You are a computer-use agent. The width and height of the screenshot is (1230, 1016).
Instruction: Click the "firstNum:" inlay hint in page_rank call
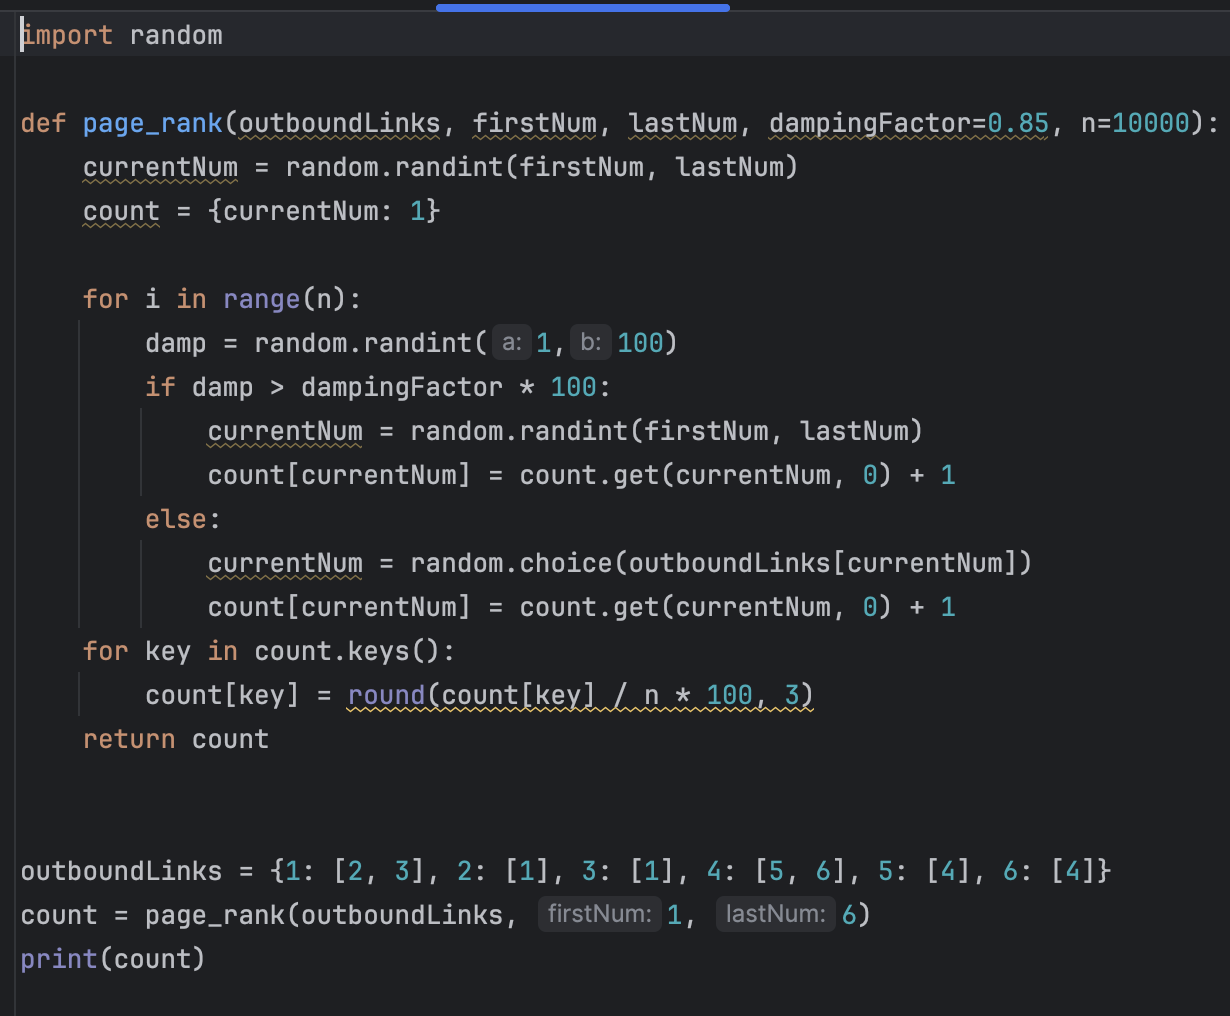coord(599,914)
